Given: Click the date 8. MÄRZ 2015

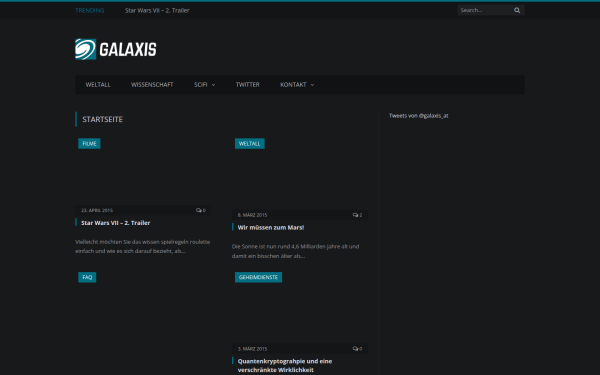Looking at the screenshot, I should coord(252,215).
